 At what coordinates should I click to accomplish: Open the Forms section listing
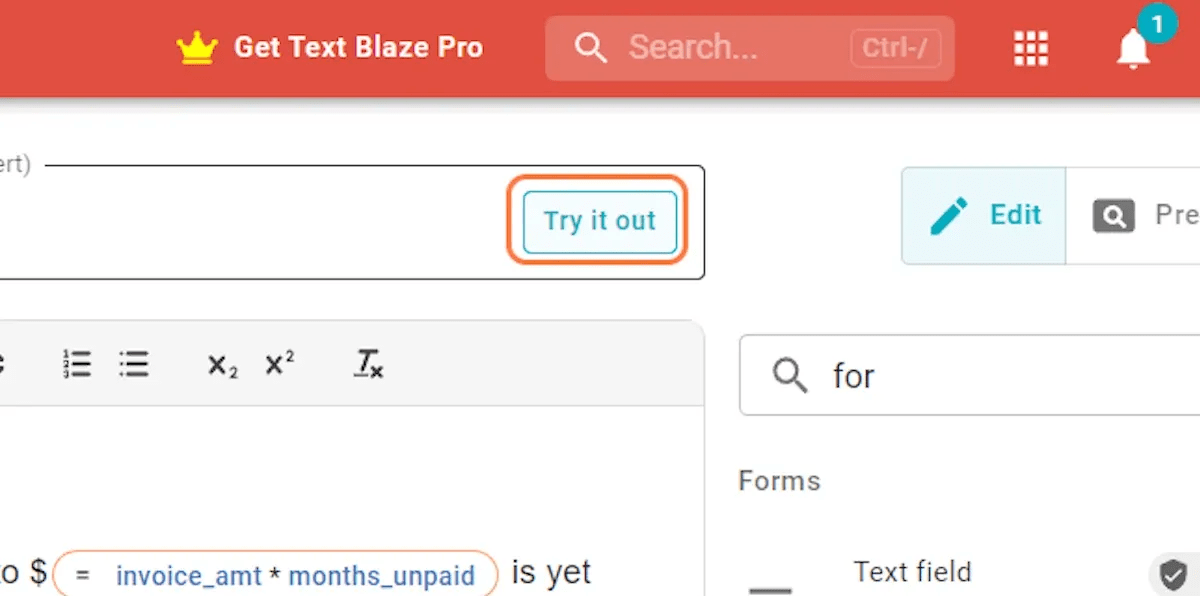pos(779,481)
